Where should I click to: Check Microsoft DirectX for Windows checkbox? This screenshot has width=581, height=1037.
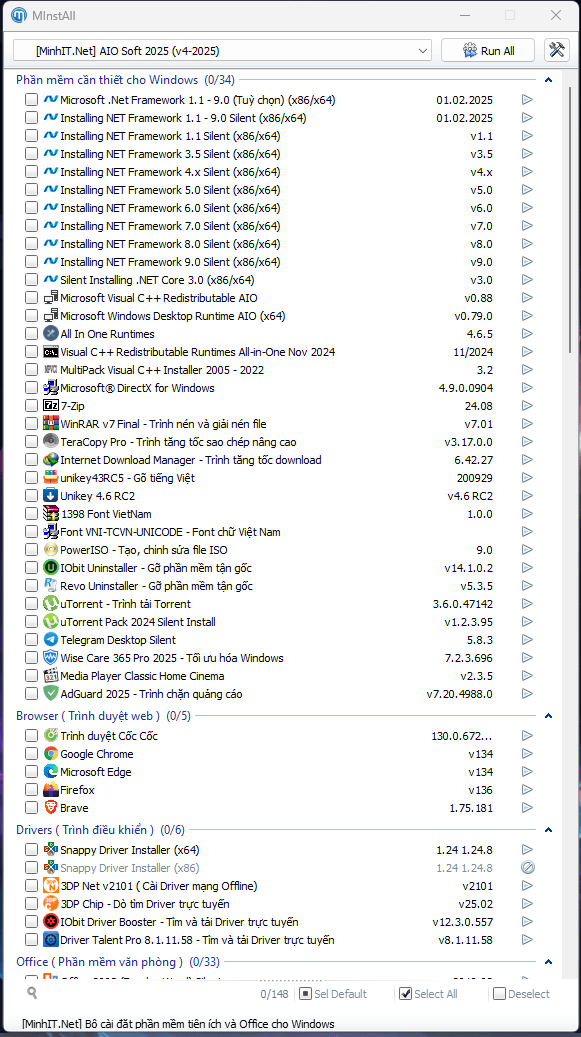31,388
